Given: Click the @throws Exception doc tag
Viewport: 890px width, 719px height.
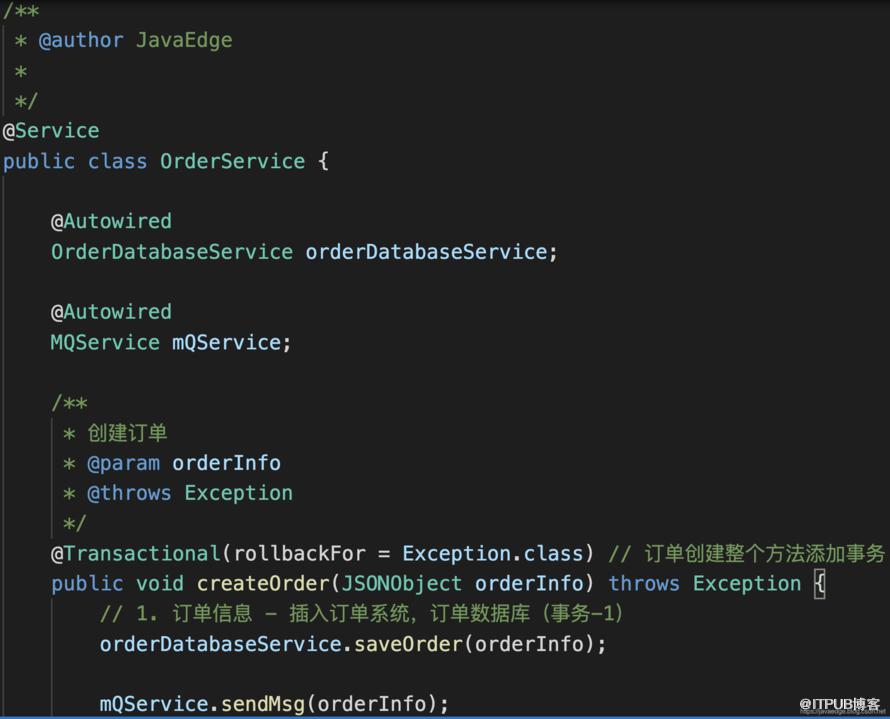Looking at the screenshot, I should pyautogui.click(x=190, y=493).
